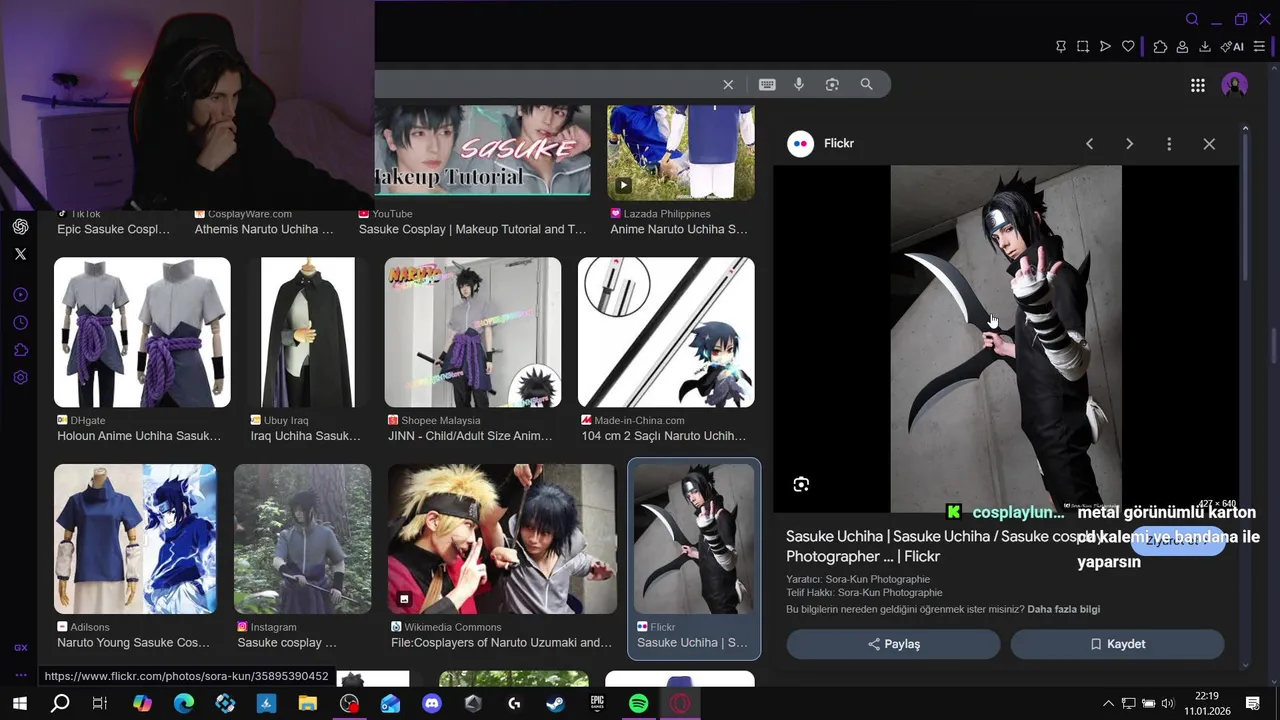1280x720 pixels.
Task: Open the sidebar music player icon
Action: point(20,295)
